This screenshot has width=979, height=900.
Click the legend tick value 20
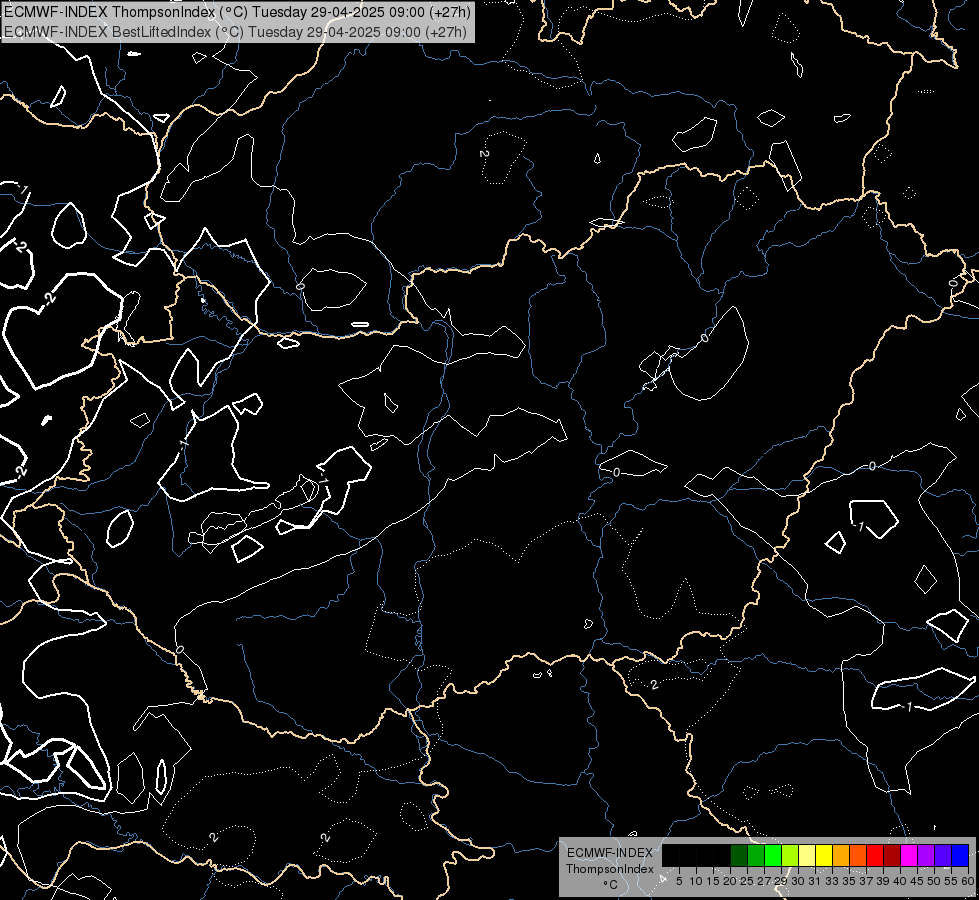click(730, 881)
